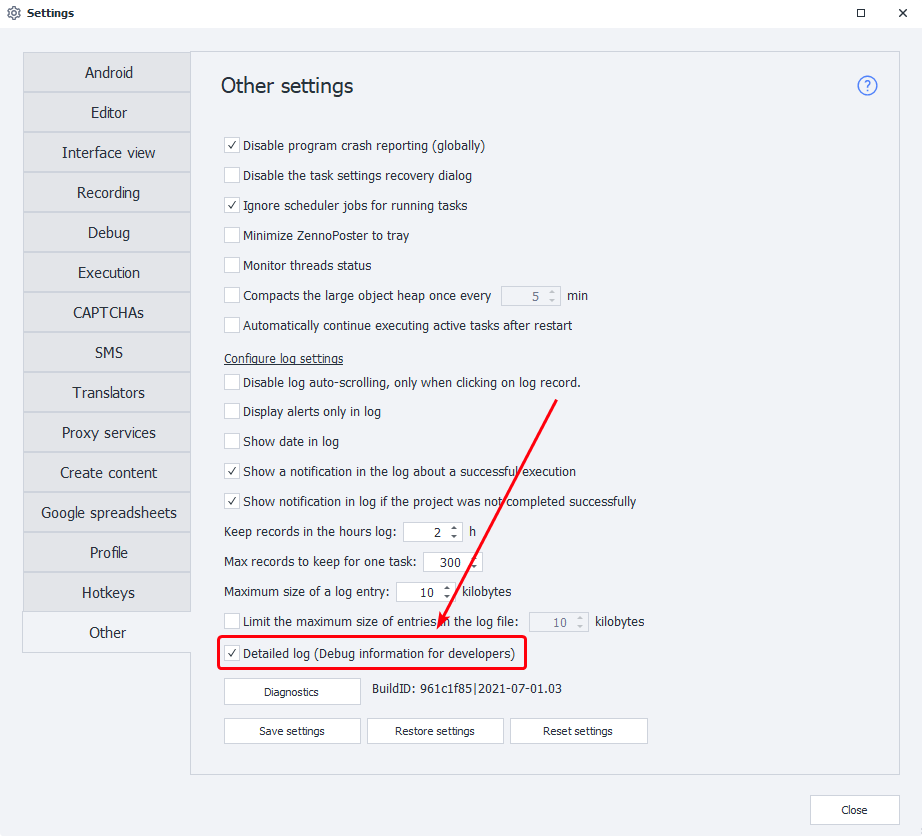The width and height of the screenshot is (922, 836).
Task: Increase Max records for one task value
Action: pos(474,558)
